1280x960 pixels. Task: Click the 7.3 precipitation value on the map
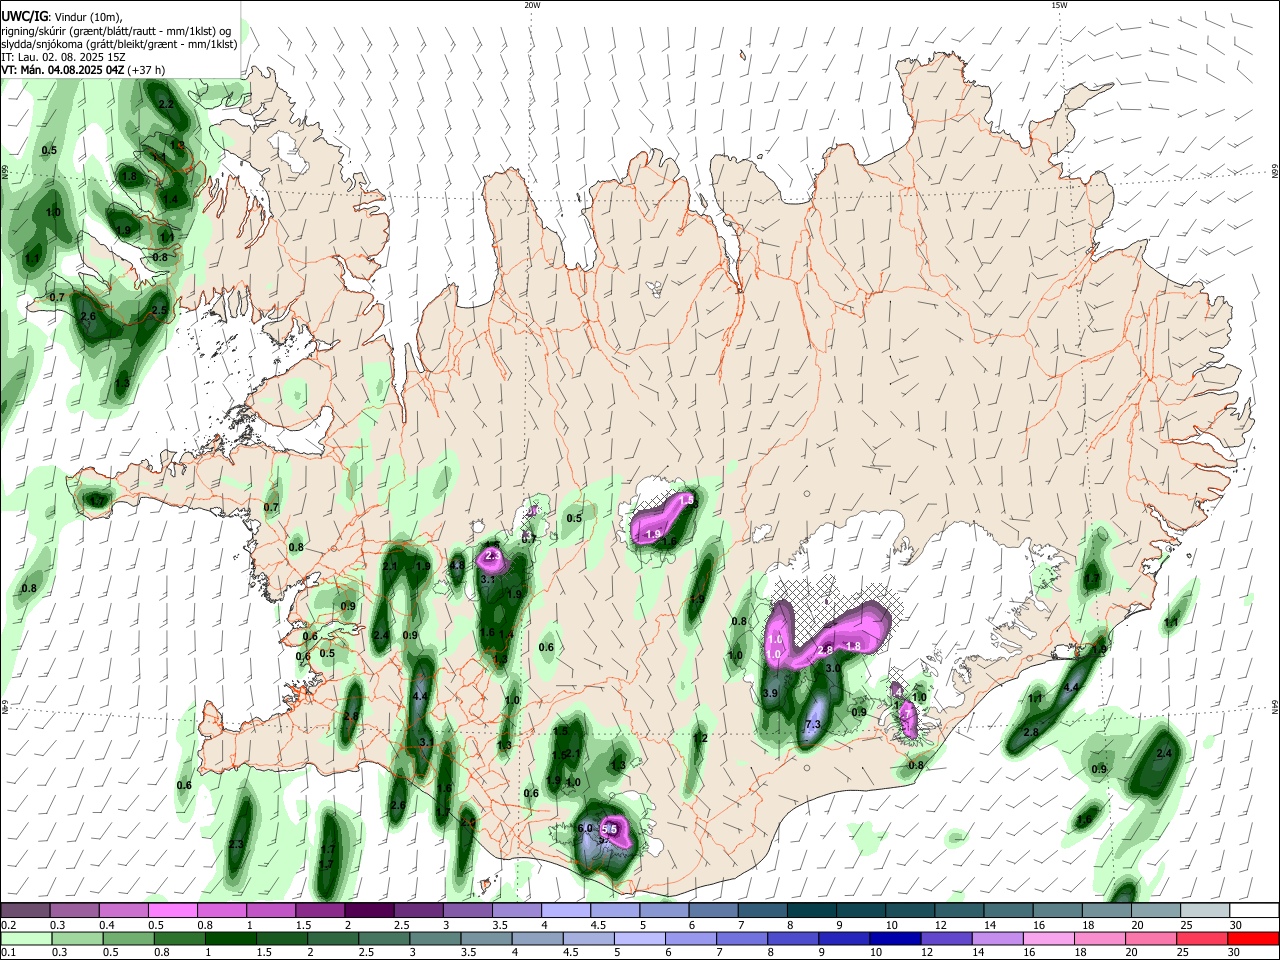tap(813, 725)
